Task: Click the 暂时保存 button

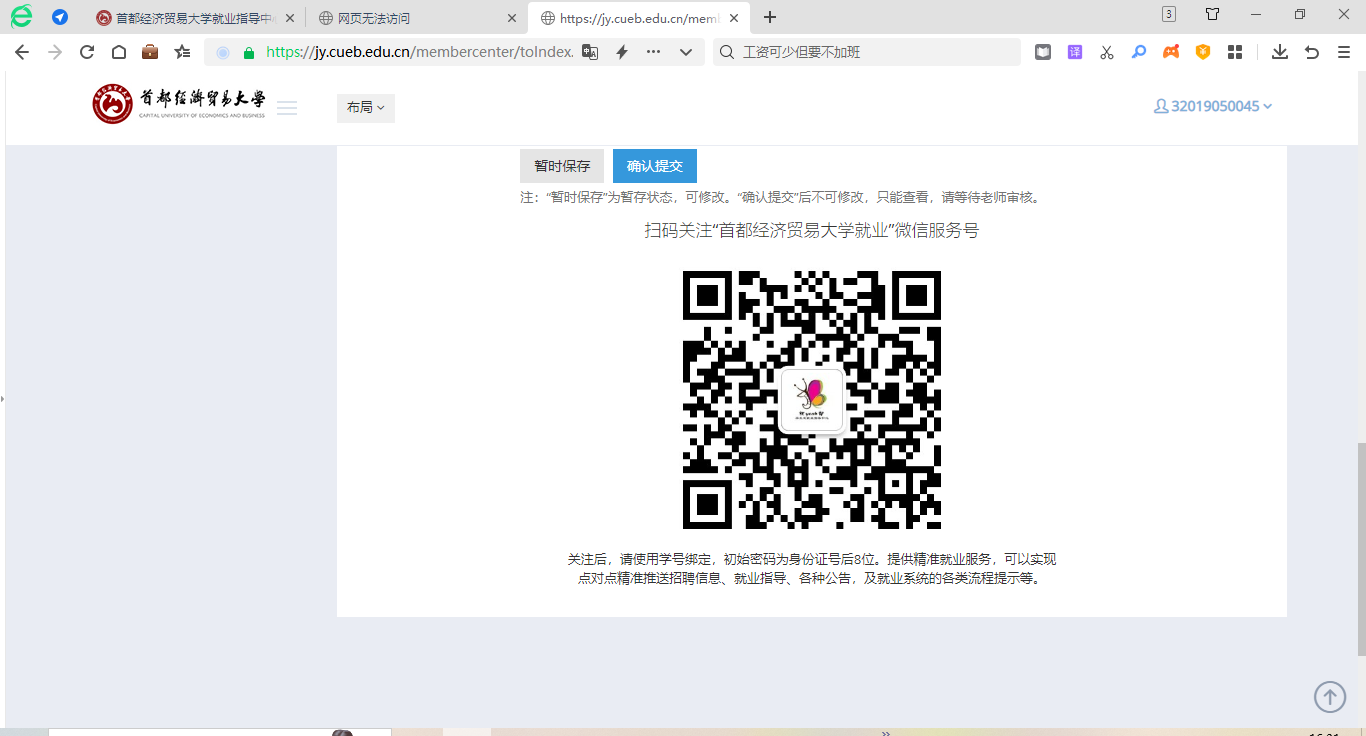Action: 562,166
